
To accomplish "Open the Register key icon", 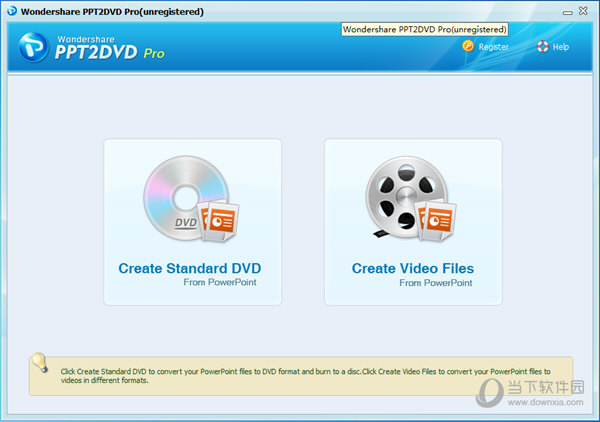I will pos(468,46).
